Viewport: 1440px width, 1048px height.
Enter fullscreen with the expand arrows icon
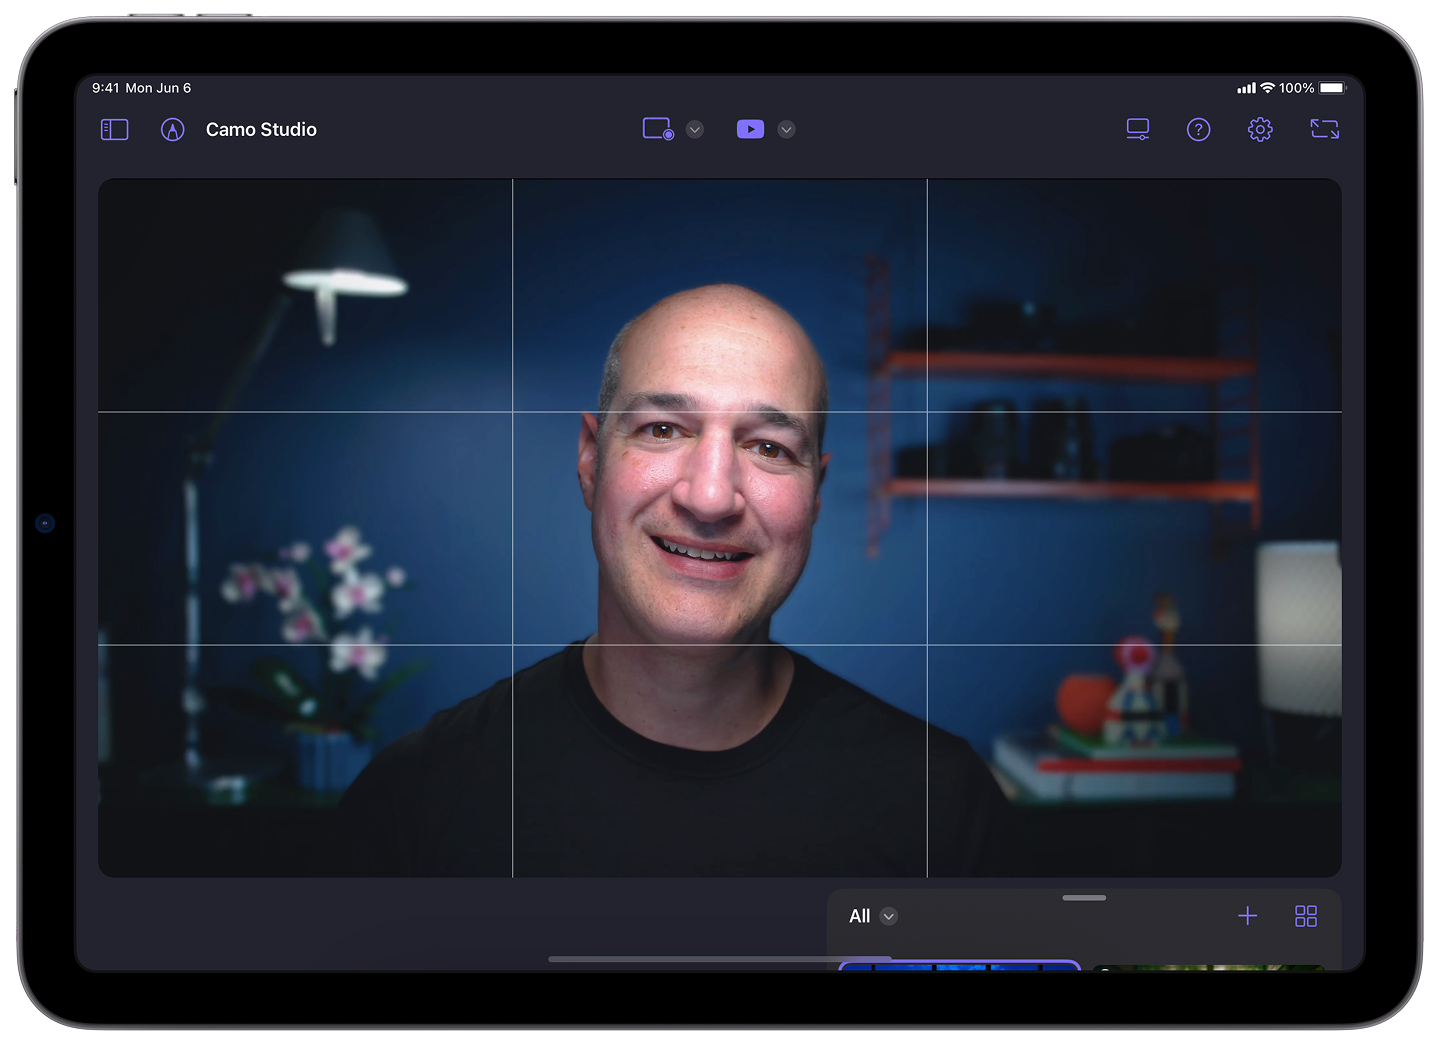pyautogui.click(x=1324, y=129)
